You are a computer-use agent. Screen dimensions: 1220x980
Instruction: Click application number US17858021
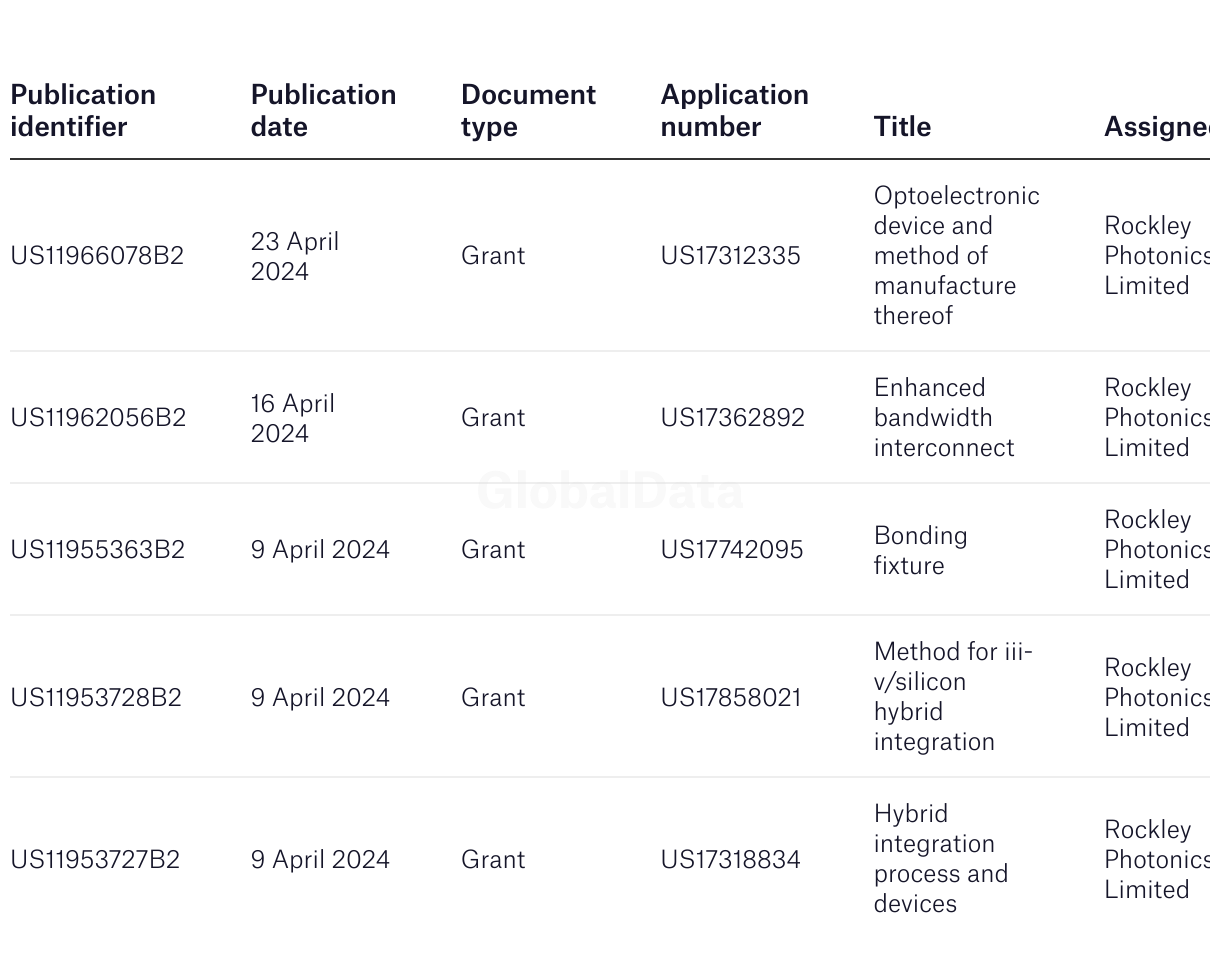click(731, 698)
